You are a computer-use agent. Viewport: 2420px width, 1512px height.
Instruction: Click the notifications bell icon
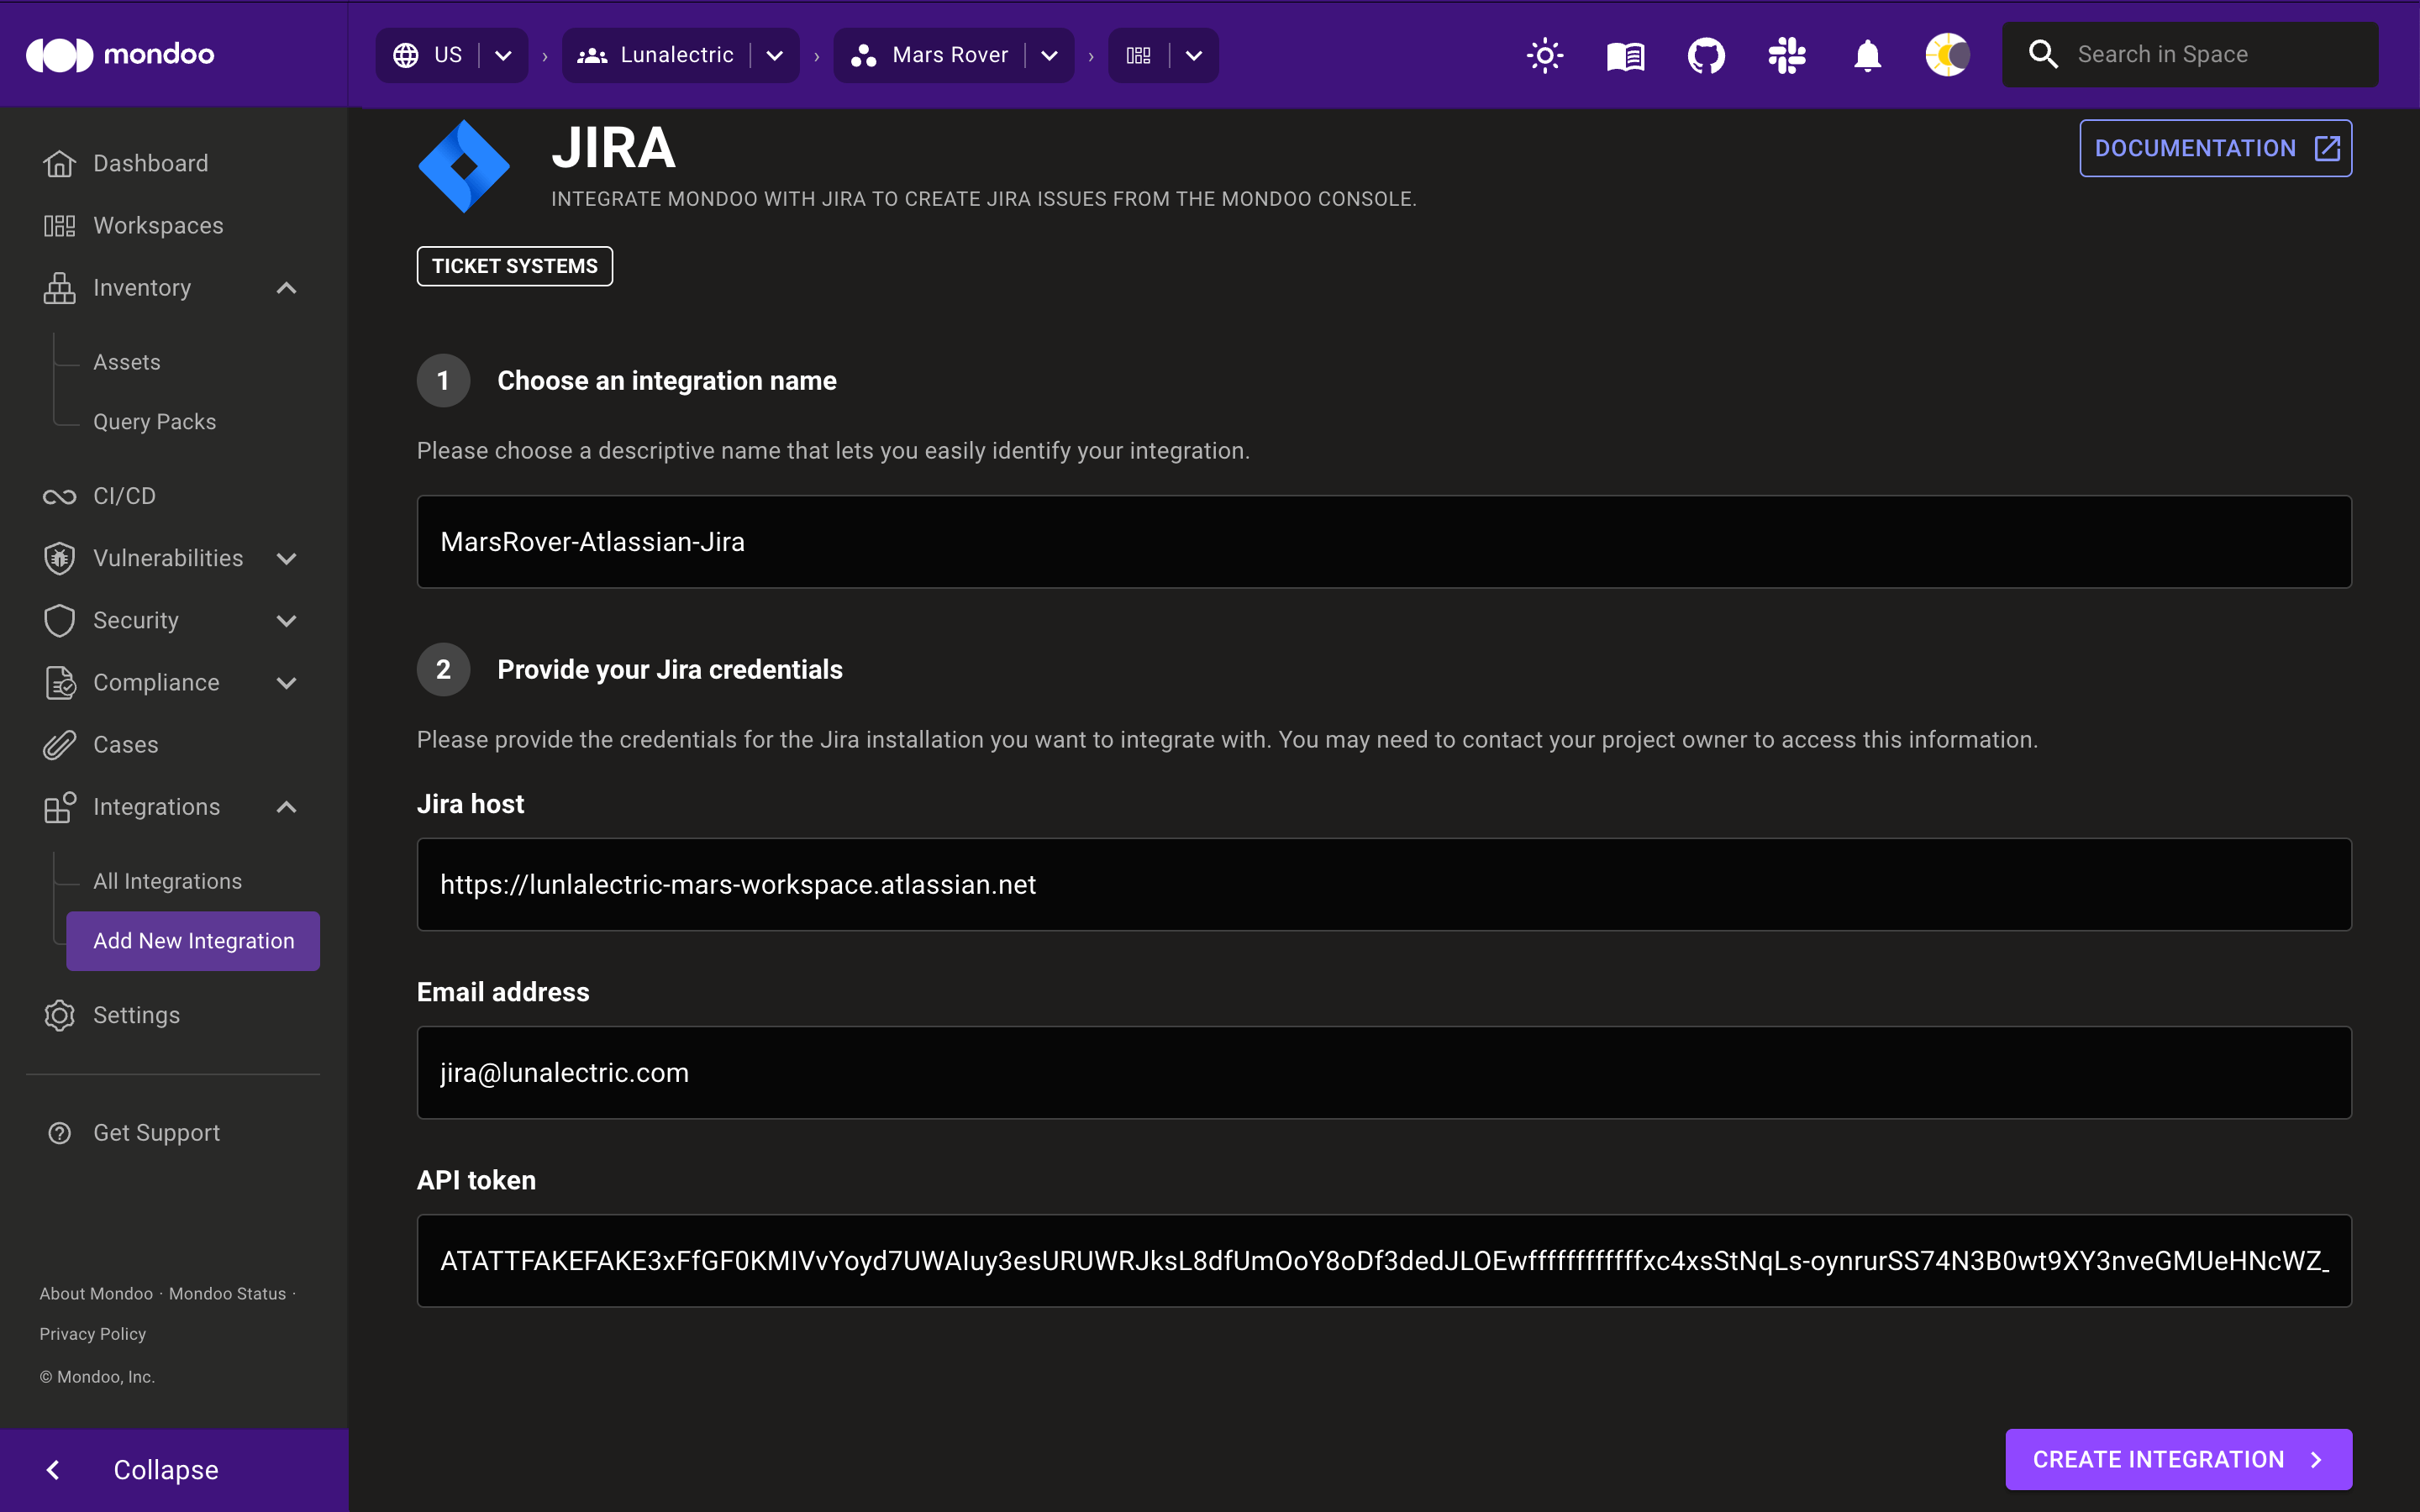coord(1866,54)
